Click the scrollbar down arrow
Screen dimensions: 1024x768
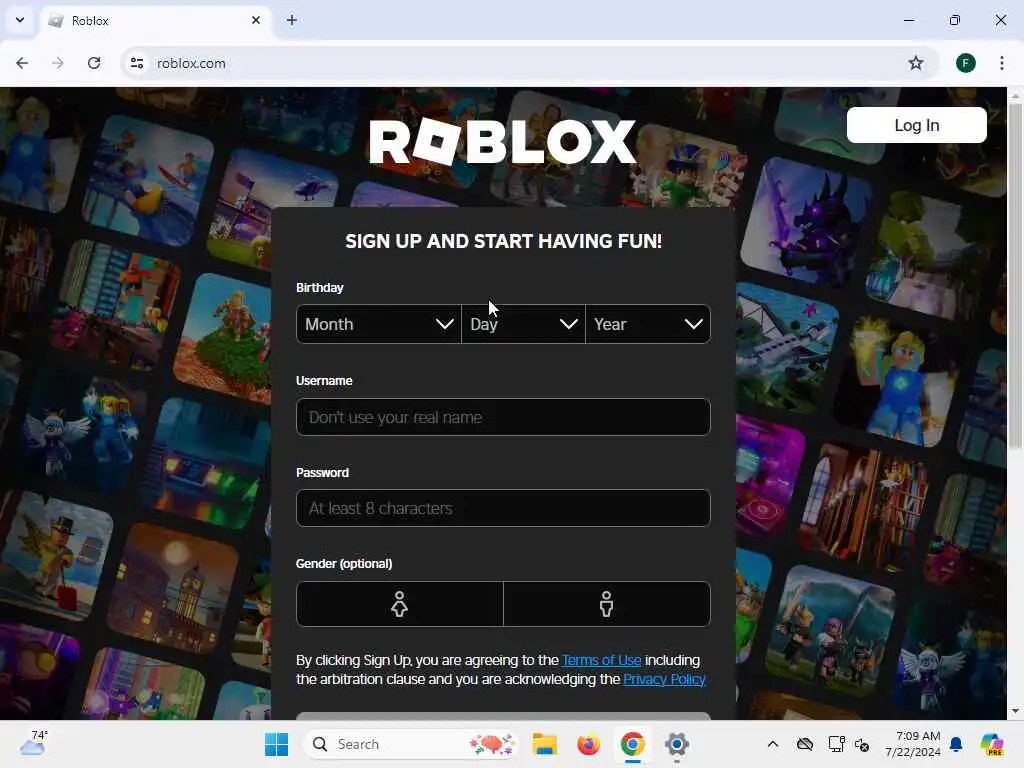1015,711
